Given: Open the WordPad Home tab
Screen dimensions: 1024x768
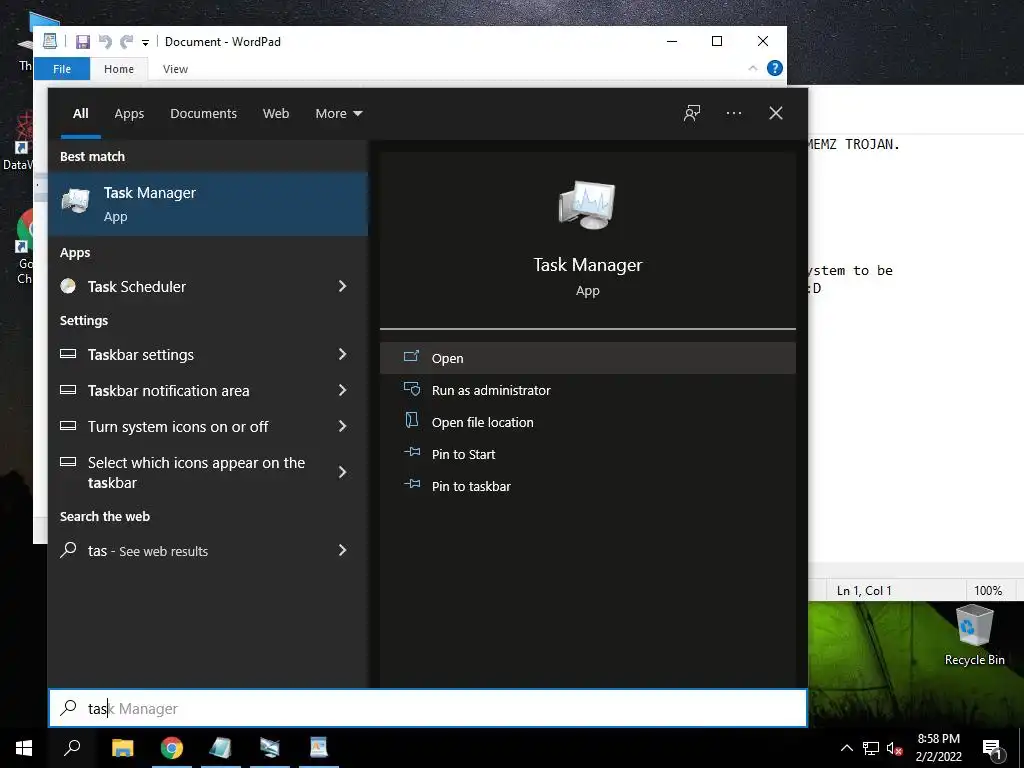Looking at the screenshot, I should coord(119,69).
